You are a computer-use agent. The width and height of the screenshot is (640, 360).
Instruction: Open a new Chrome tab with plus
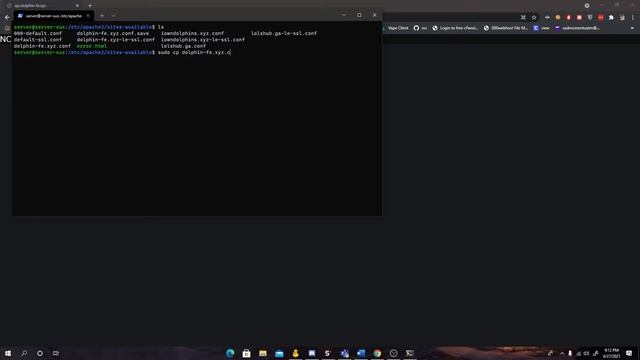click(90, 6)
